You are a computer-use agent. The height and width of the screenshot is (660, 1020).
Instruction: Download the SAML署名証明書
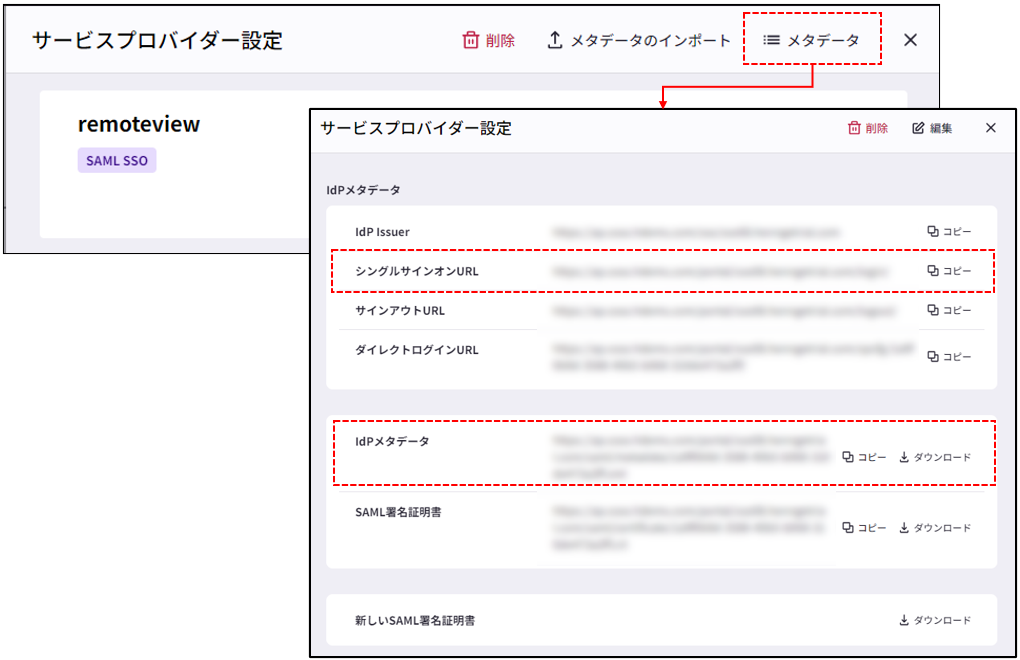[x=935, y=528]
